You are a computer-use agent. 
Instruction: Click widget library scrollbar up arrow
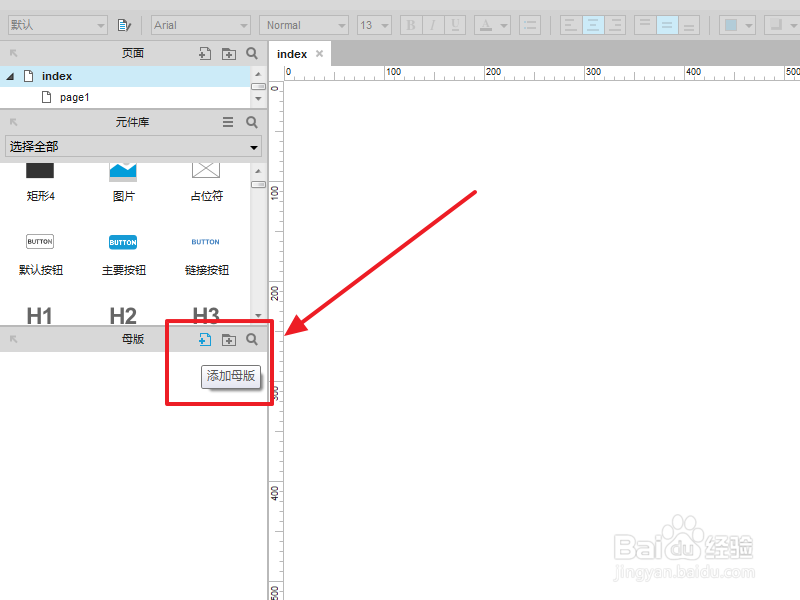(x=259, y=171)
